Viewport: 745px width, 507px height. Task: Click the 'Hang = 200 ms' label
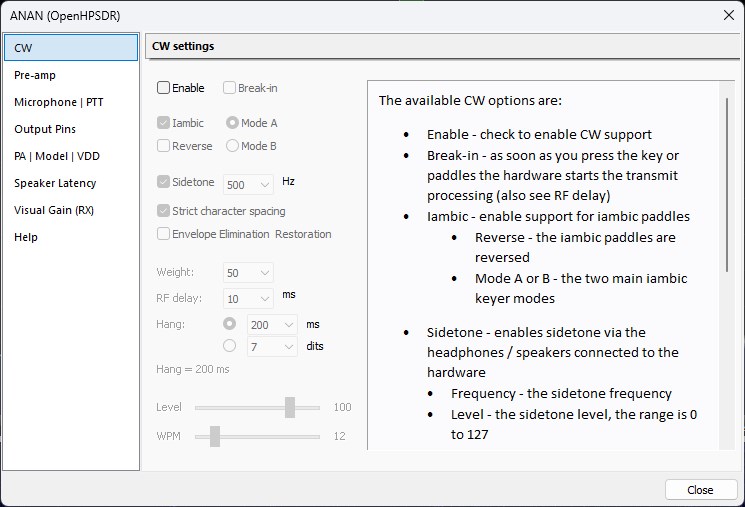pos(192,369)
